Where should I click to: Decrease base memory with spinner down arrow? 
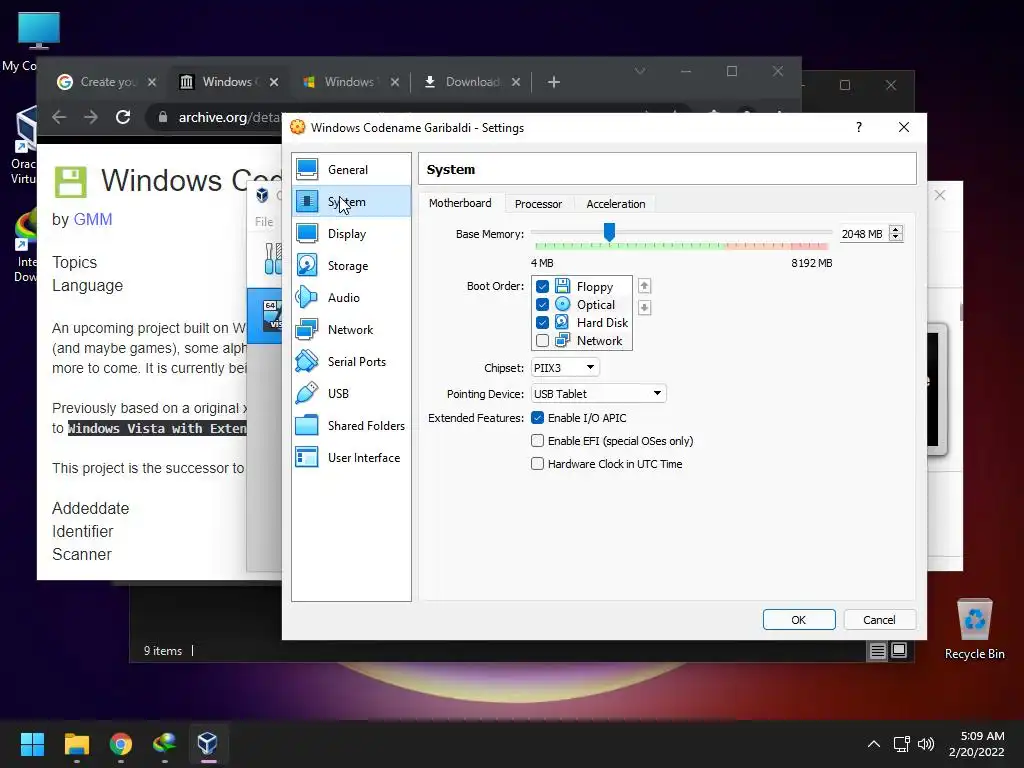point(896,238)
